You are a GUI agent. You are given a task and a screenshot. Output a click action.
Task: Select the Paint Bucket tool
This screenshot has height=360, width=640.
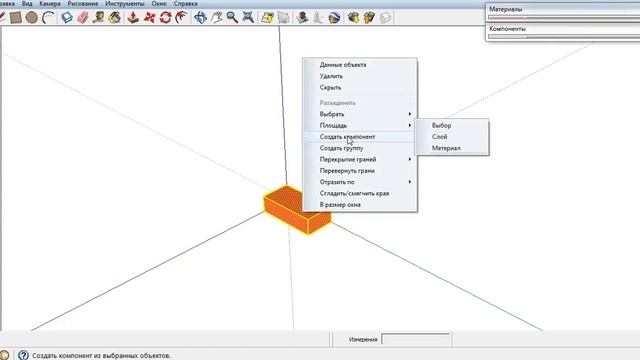coord(115,18)
